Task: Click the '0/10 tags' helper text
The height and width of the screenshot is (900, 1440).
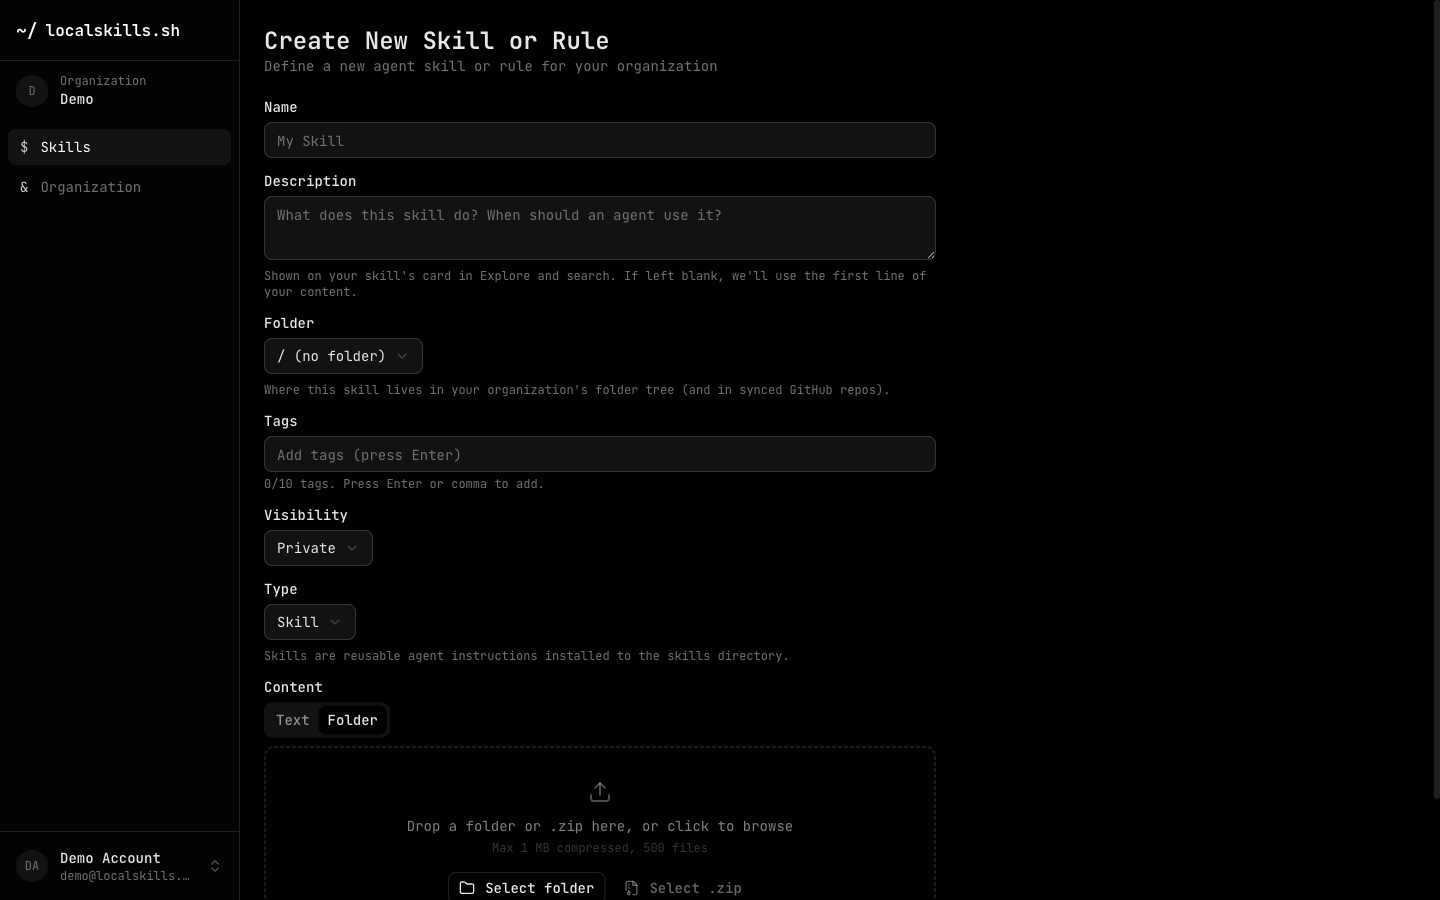Action: tap(404, 484)
